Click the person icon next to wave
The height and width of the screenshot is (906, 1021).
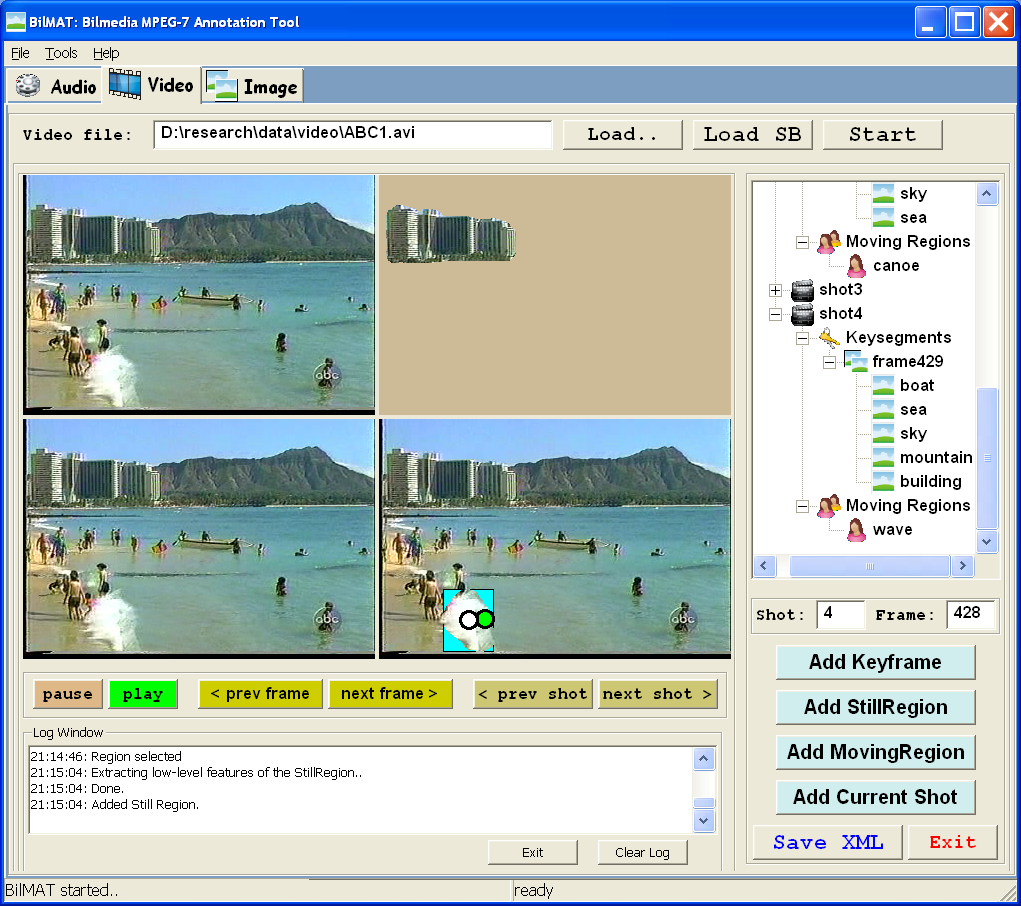856,530
